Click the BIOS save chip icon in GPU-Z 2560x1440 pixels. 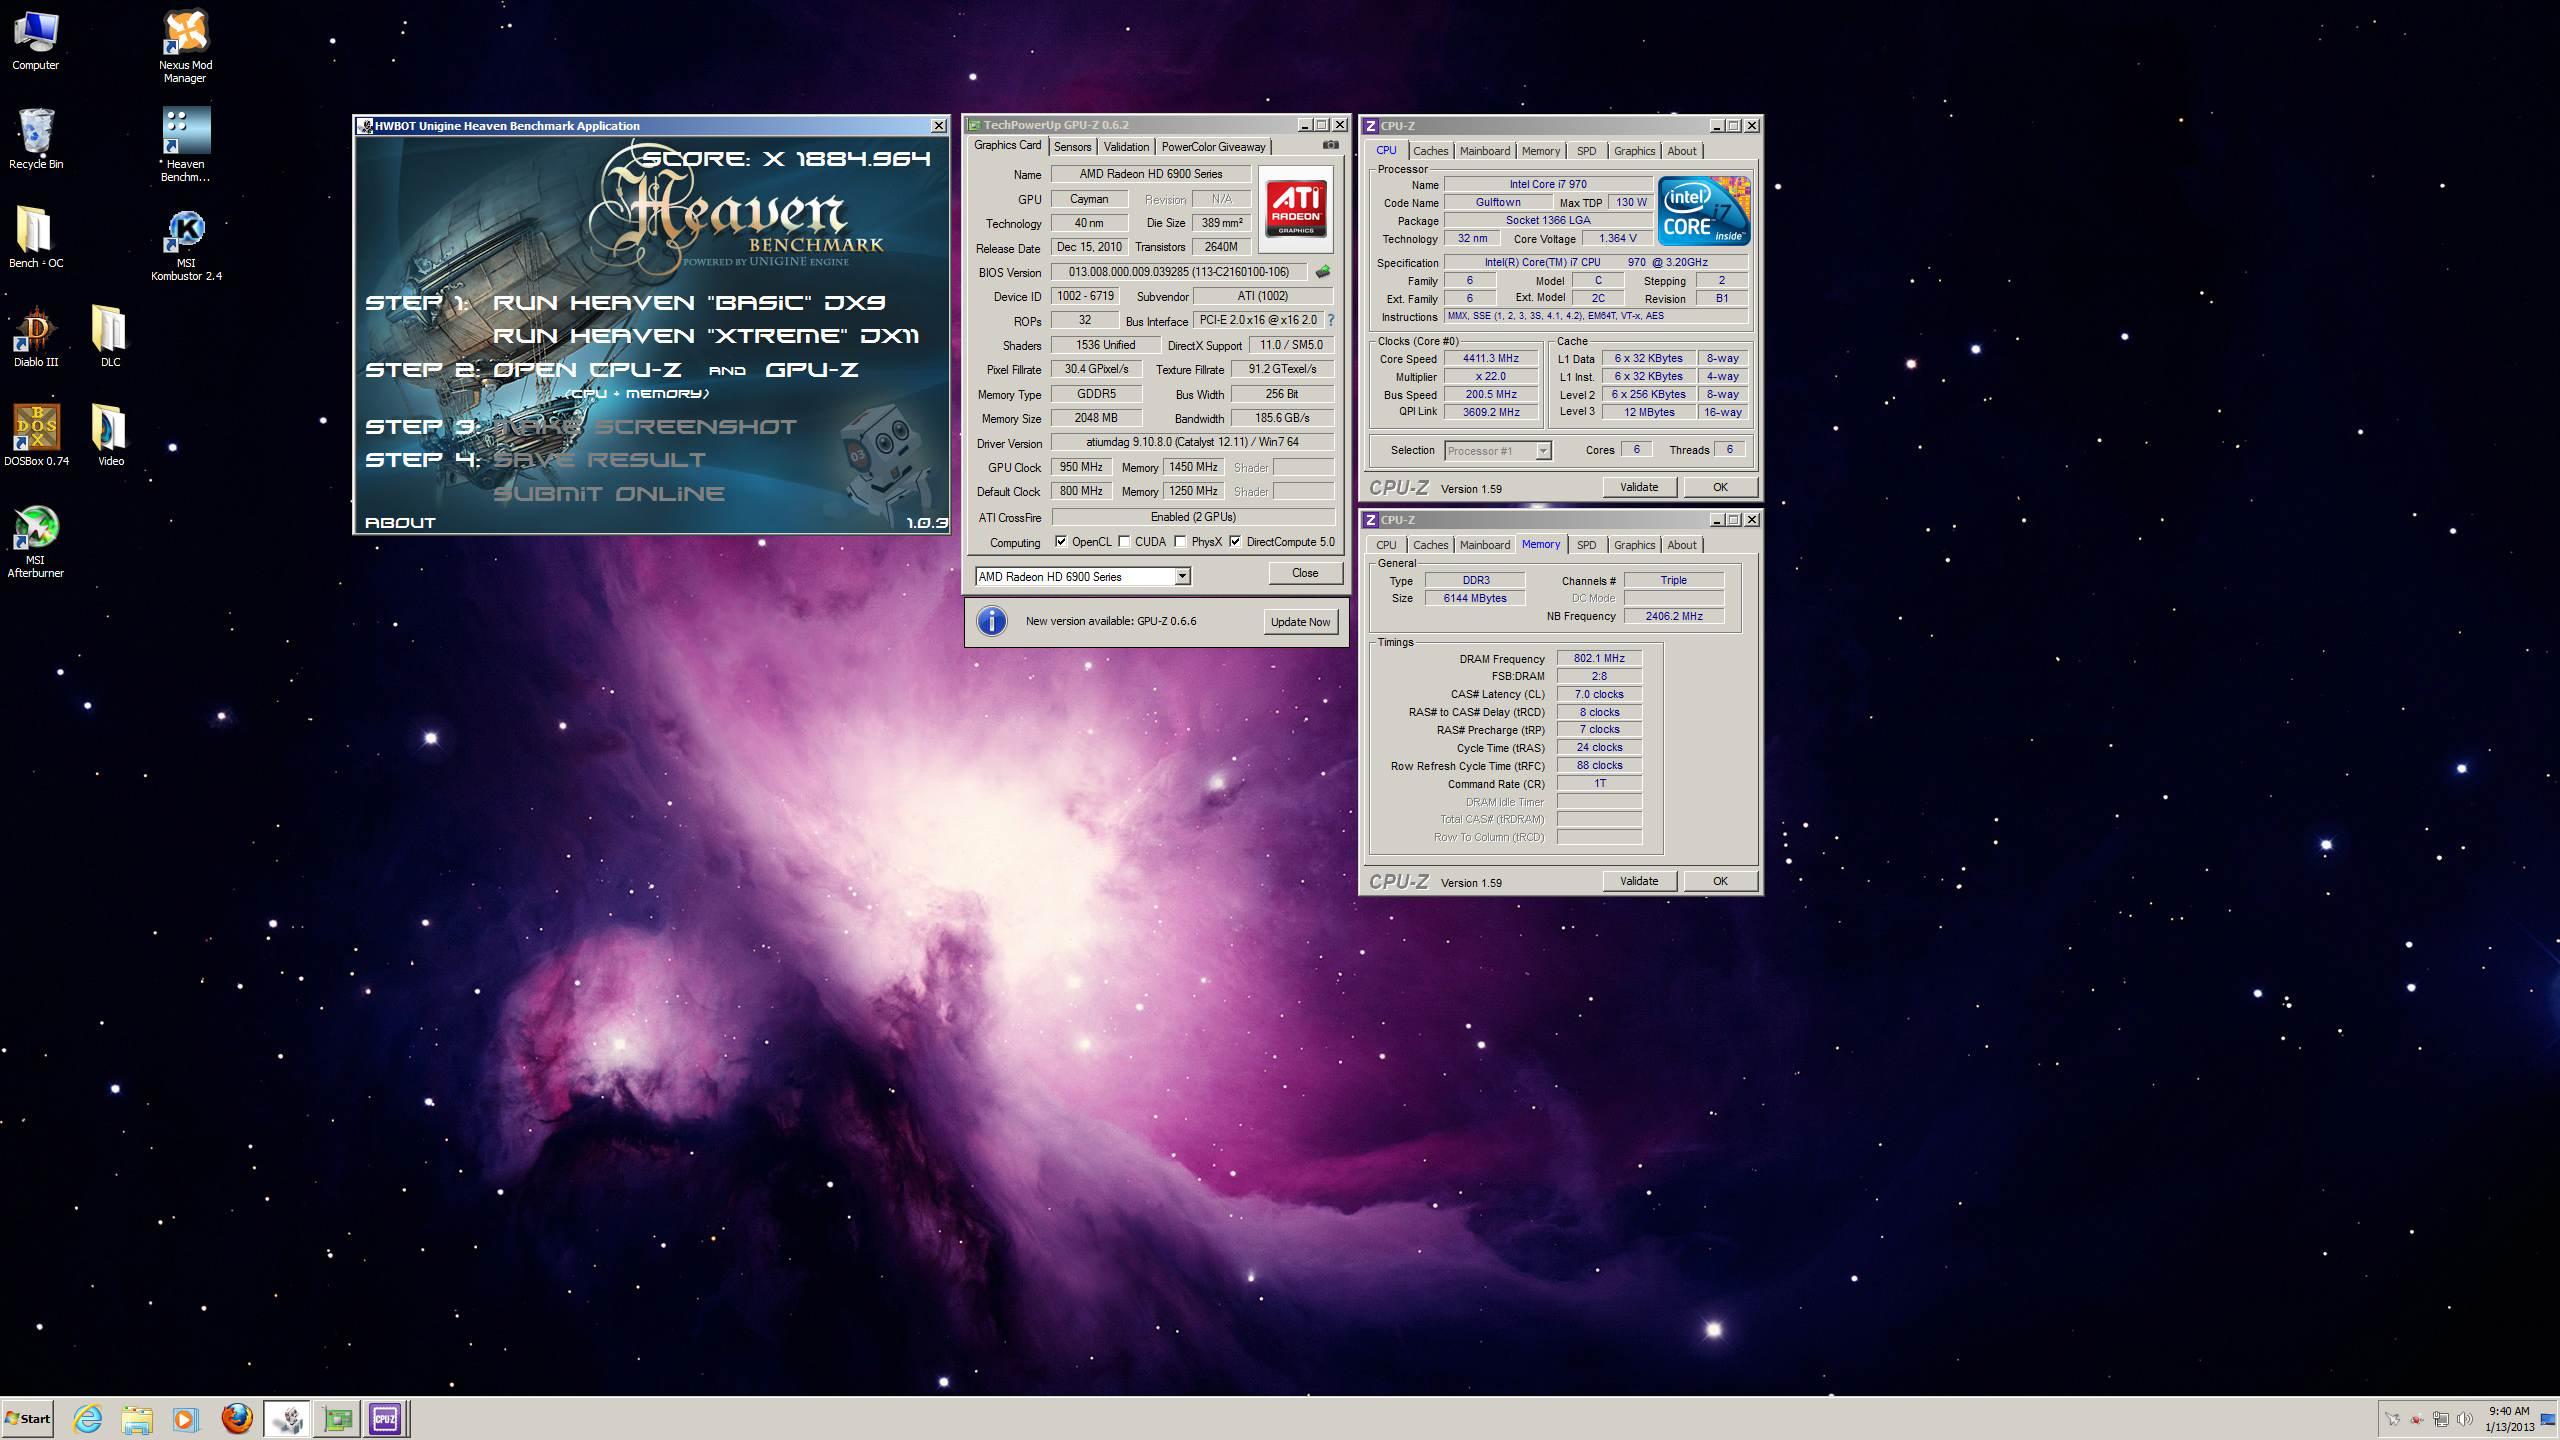pos(1323,272)
